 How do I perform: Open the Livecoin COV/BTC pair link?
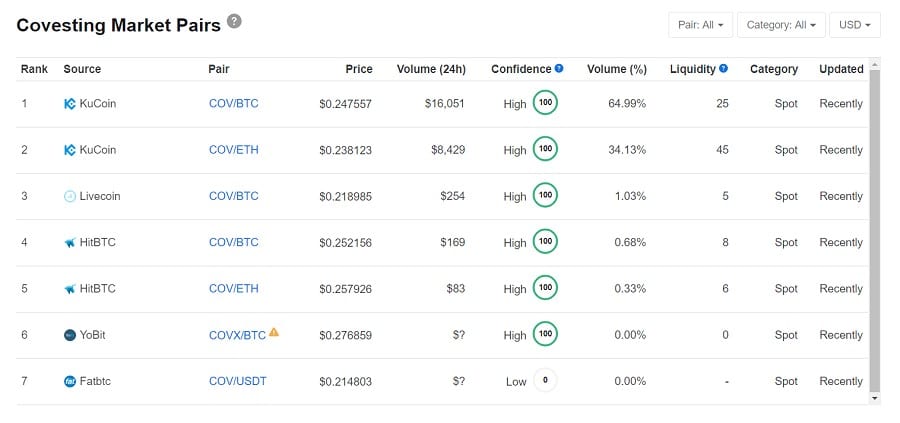(x=233, y=196)
